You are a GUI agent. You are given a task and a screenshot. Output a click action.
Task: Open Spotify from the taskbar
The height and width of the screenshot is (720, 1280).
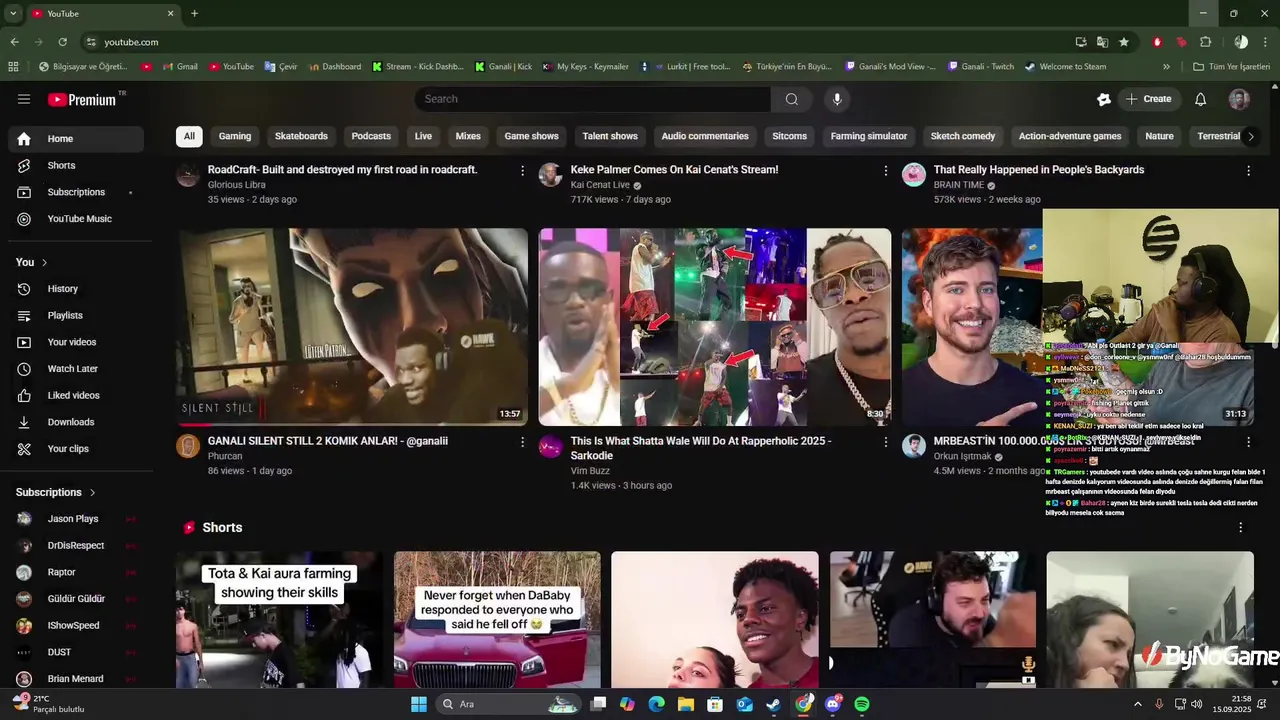[862, 704]
